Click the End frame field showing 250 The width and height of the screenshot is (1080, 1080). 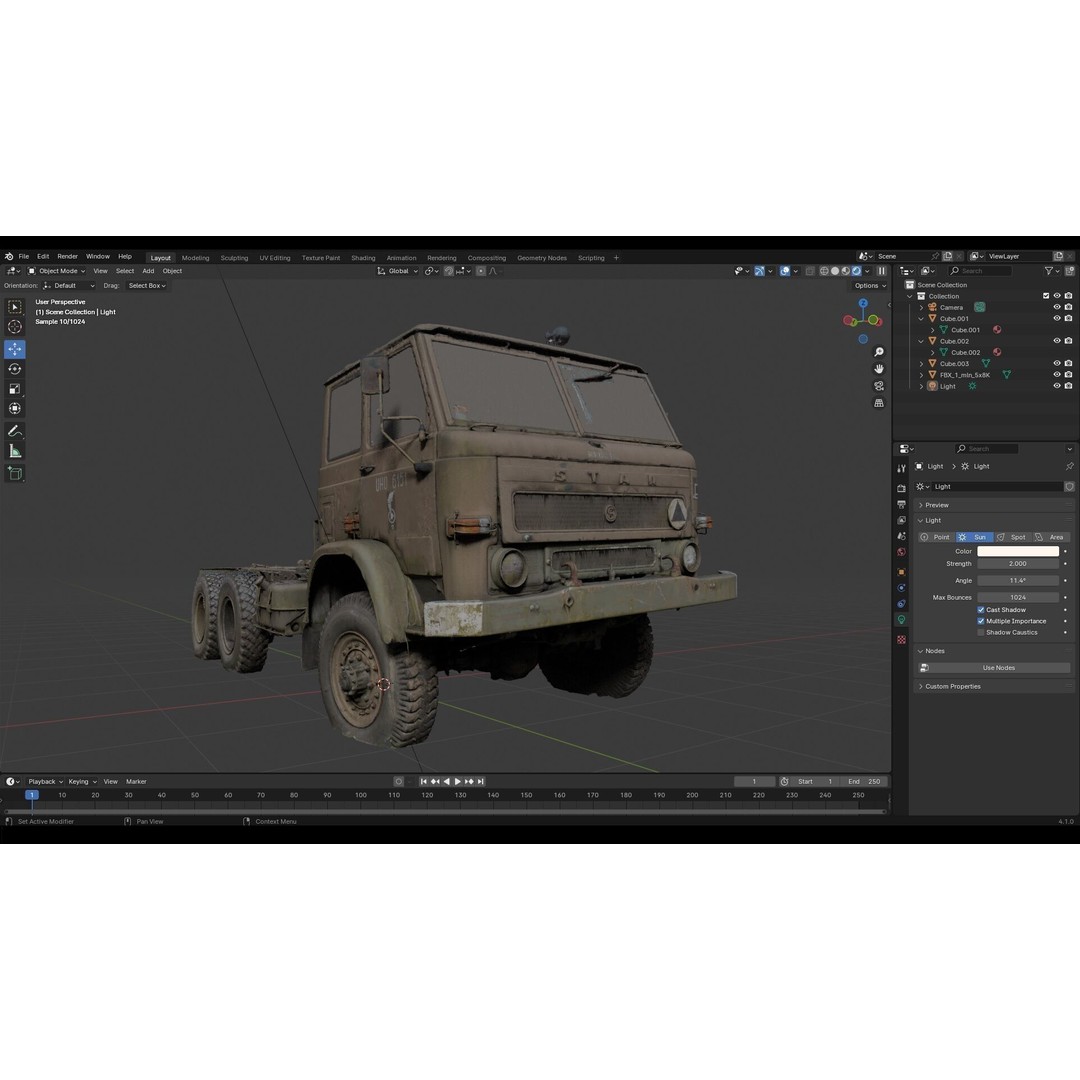(864, 782)
